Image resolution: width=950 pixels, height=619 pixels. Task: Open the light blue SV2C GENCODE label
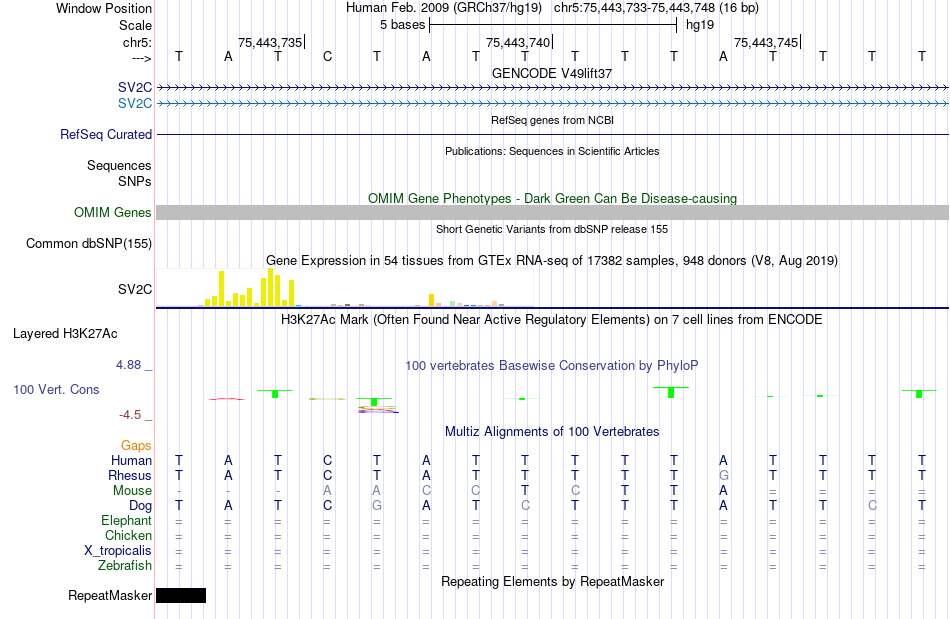135,104
